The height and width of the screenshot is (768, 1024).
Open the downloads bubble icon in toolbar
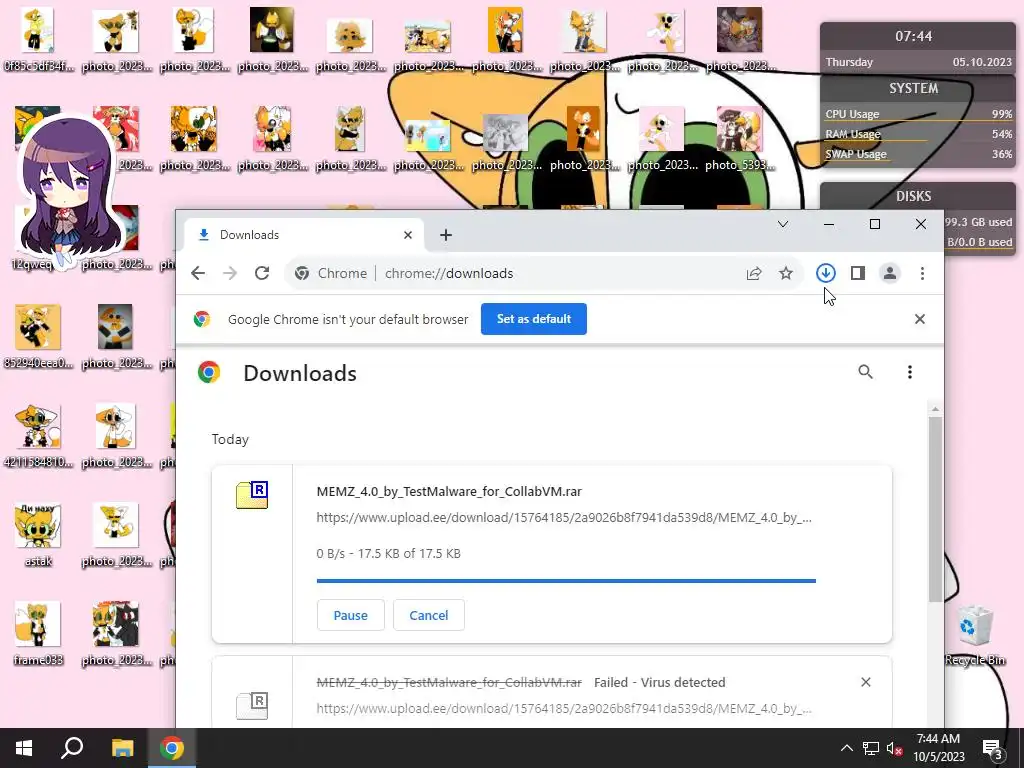coord(825,273)
